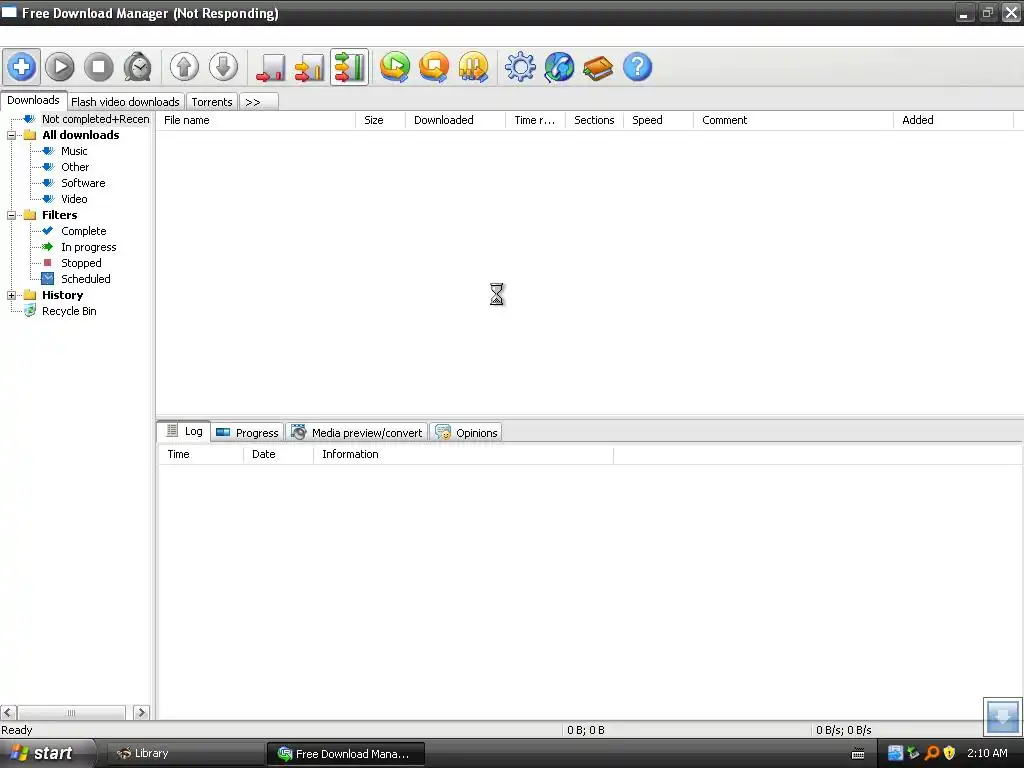The image size is (1024, 768).
Task: Select heavy traffic mode icon
Action: pyautogui.click(x=349, y=67)
